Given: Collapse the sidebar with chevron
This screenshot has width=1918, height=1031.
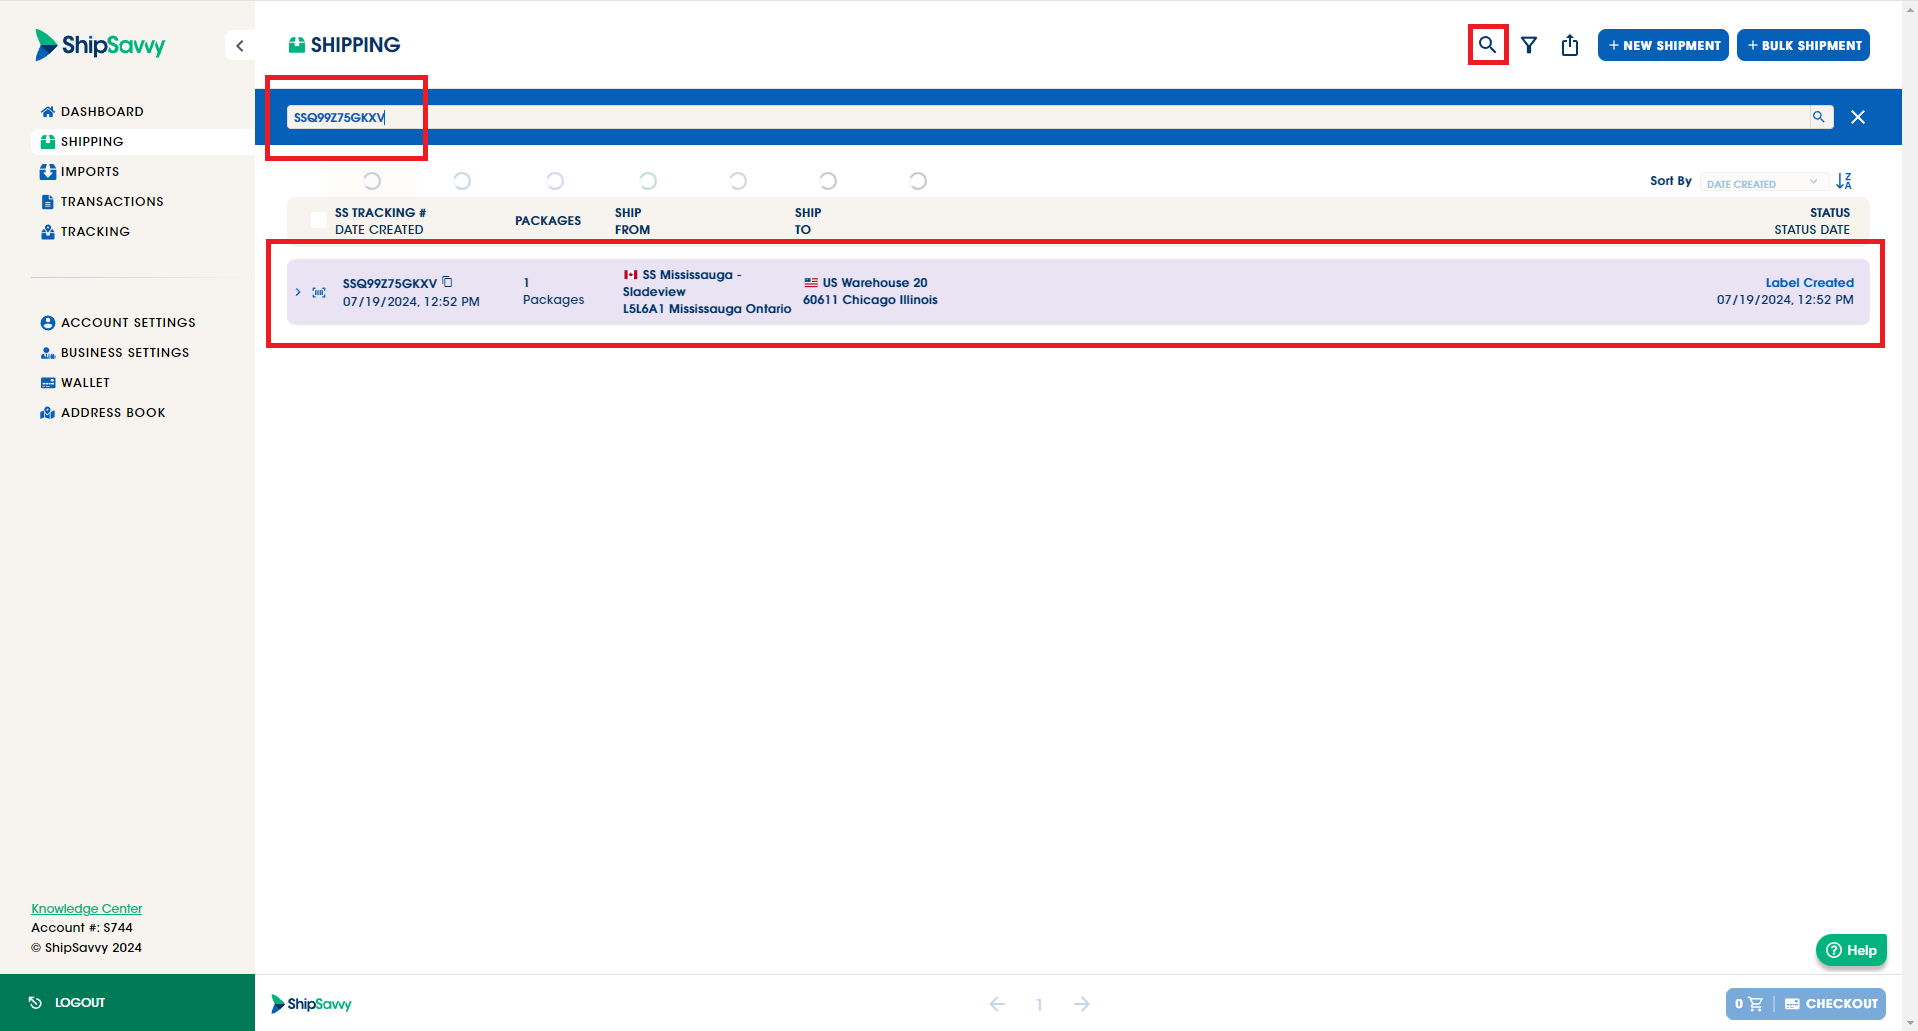Looking at the screenshot, I should pos(240,46).
